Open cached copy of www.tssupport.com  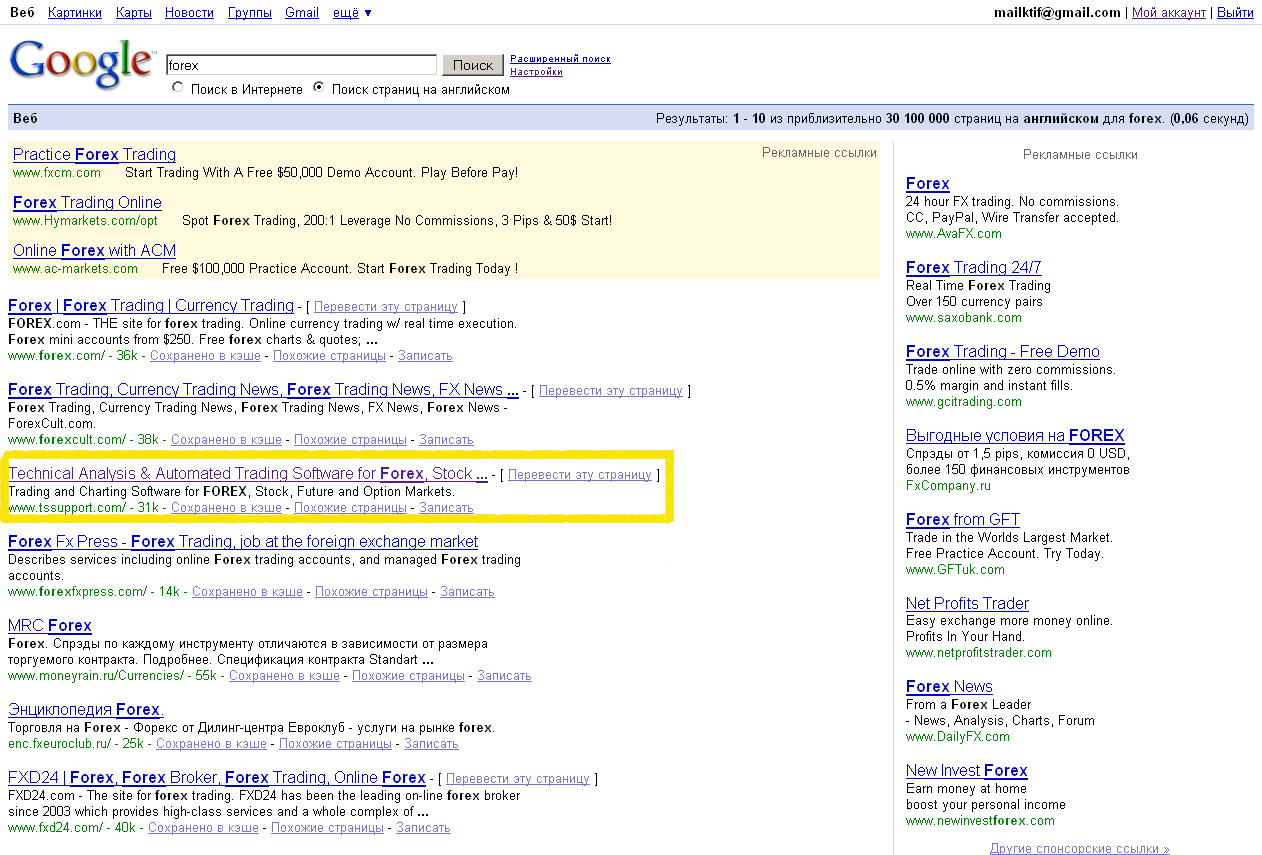226,508
